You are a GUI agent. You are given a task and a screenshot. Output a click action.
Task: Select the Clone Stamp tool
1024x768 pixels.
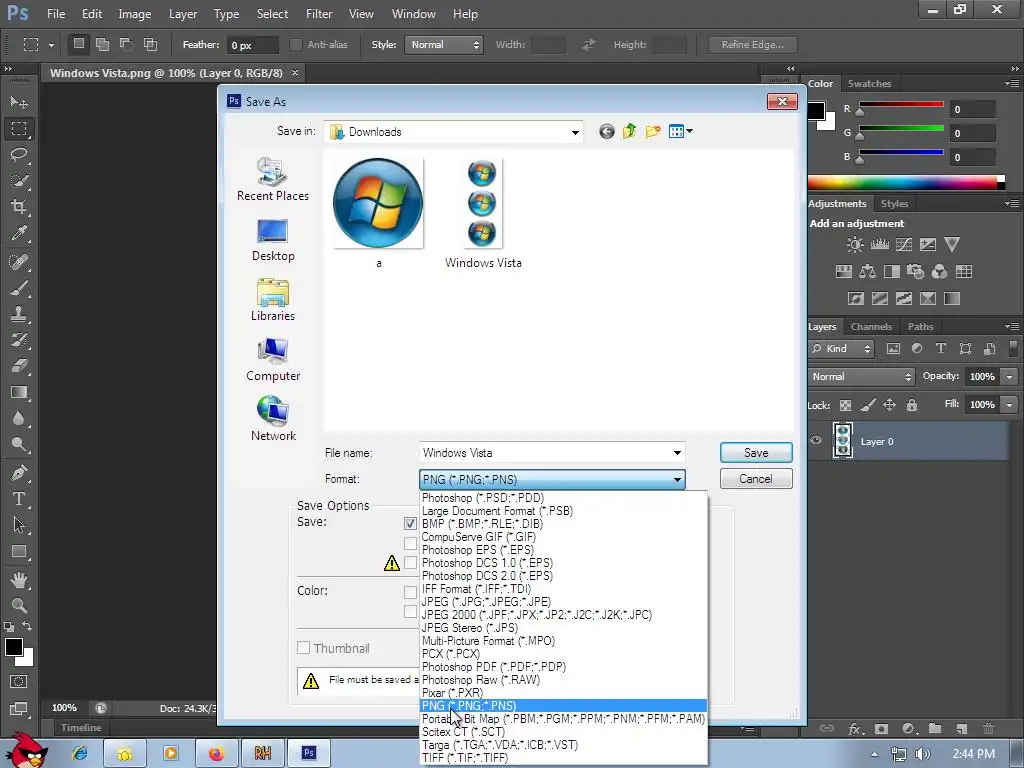19,314
